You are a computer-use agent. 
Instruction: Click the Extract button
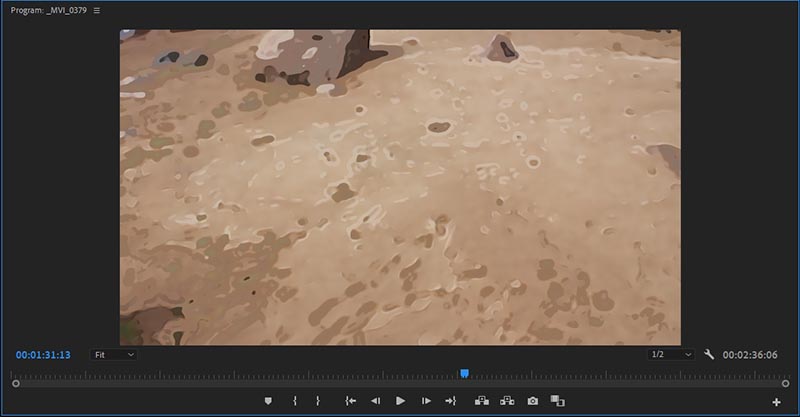coord(507,401)
